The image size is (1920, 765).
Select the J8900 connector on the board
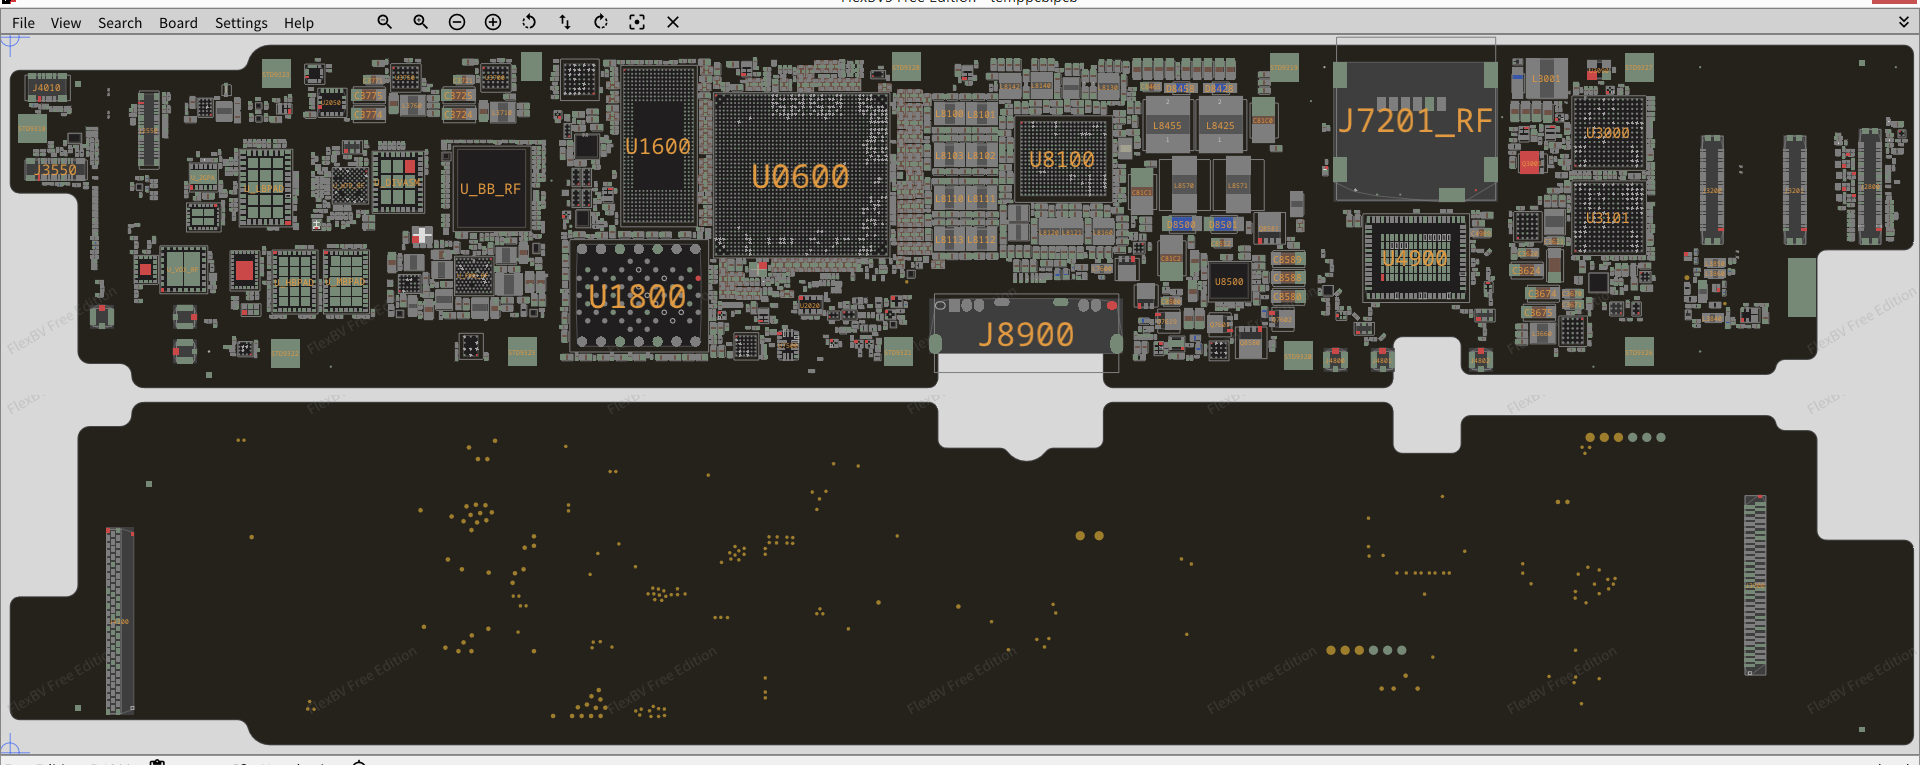point(1026,334)
